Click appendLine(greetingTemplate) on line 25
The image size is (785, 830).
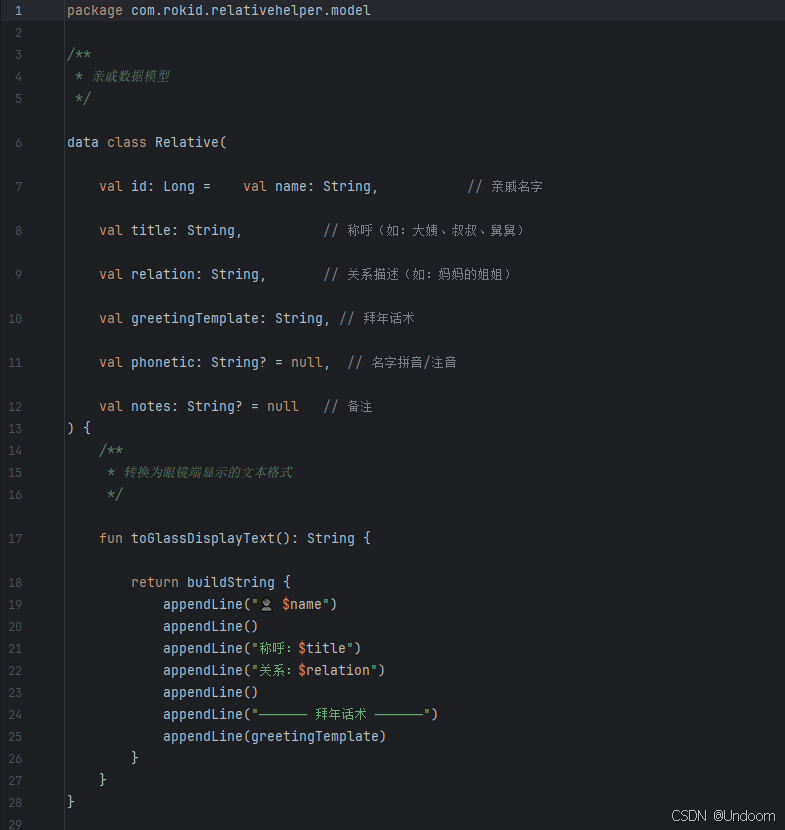click(x=274, y=736)
